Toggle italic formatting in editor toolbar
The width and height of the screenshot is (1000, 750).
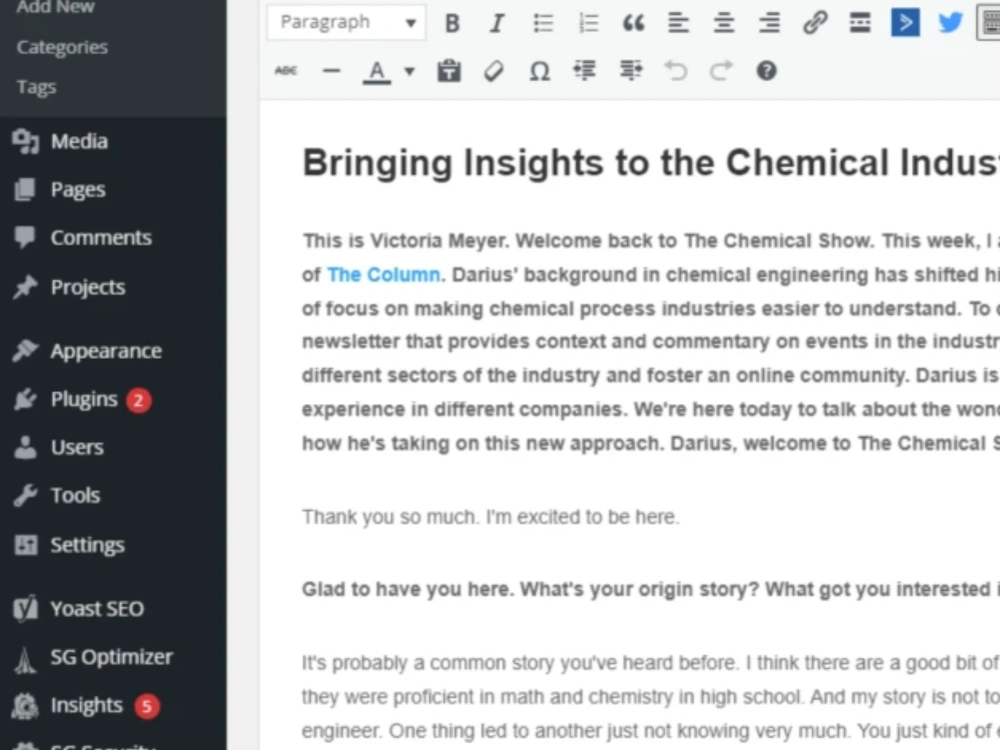(497, 24)
